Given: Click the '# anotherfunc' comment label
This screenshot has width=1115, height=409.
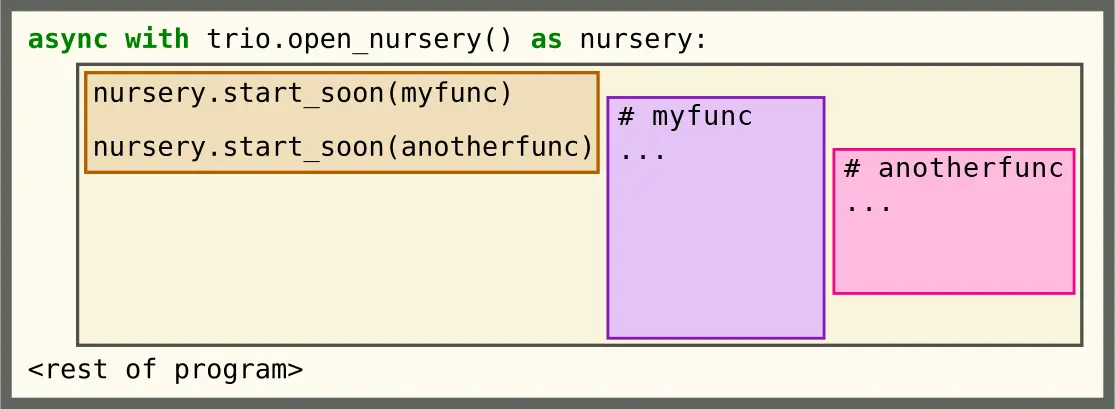Looking at the screenshot, I should (x=954, y=169).
